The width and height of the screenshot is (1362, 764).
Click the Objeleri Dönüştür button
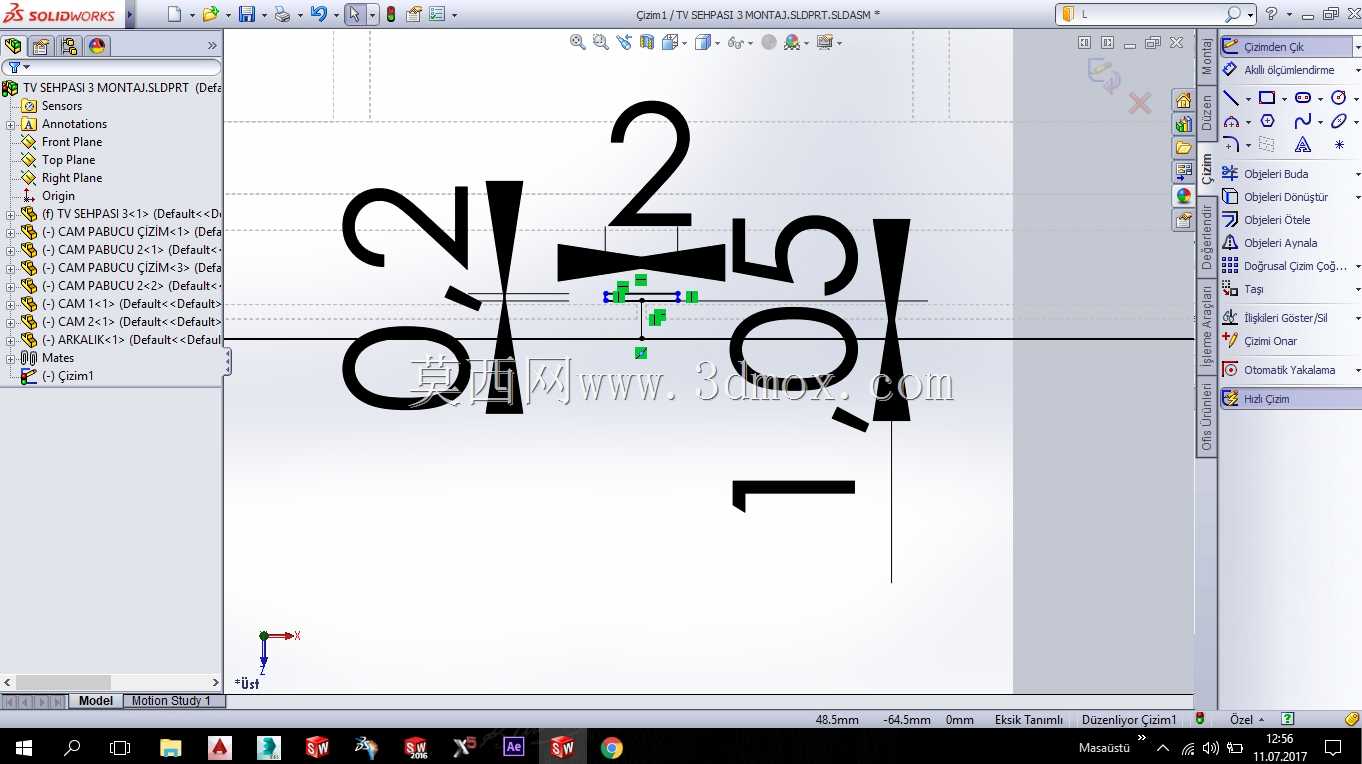1275,197
